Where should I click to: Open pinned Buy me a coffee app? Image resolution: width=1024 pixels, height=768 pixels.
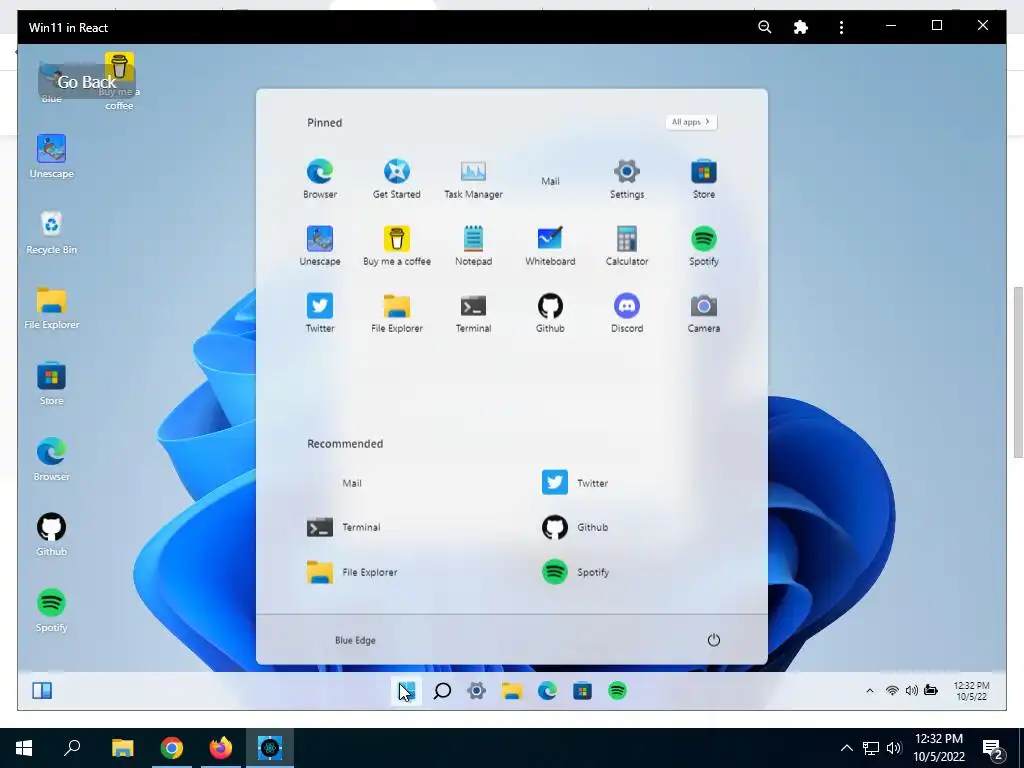(396, 246)
